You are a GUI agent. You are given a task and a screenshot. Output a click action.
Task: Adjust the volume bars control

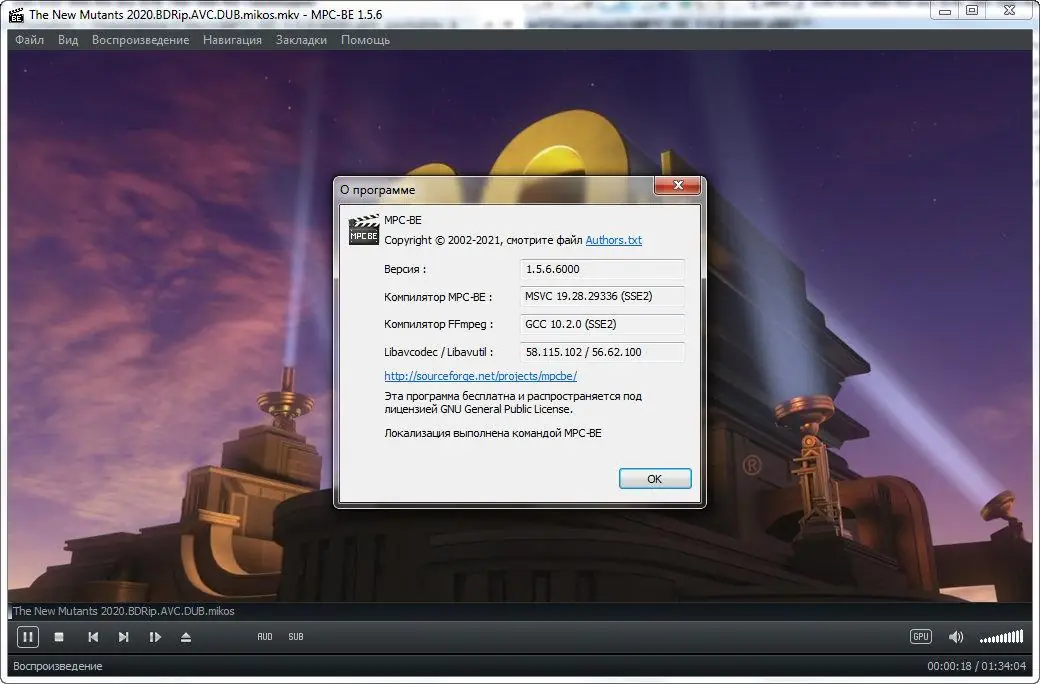click(x=1002, y=636)
